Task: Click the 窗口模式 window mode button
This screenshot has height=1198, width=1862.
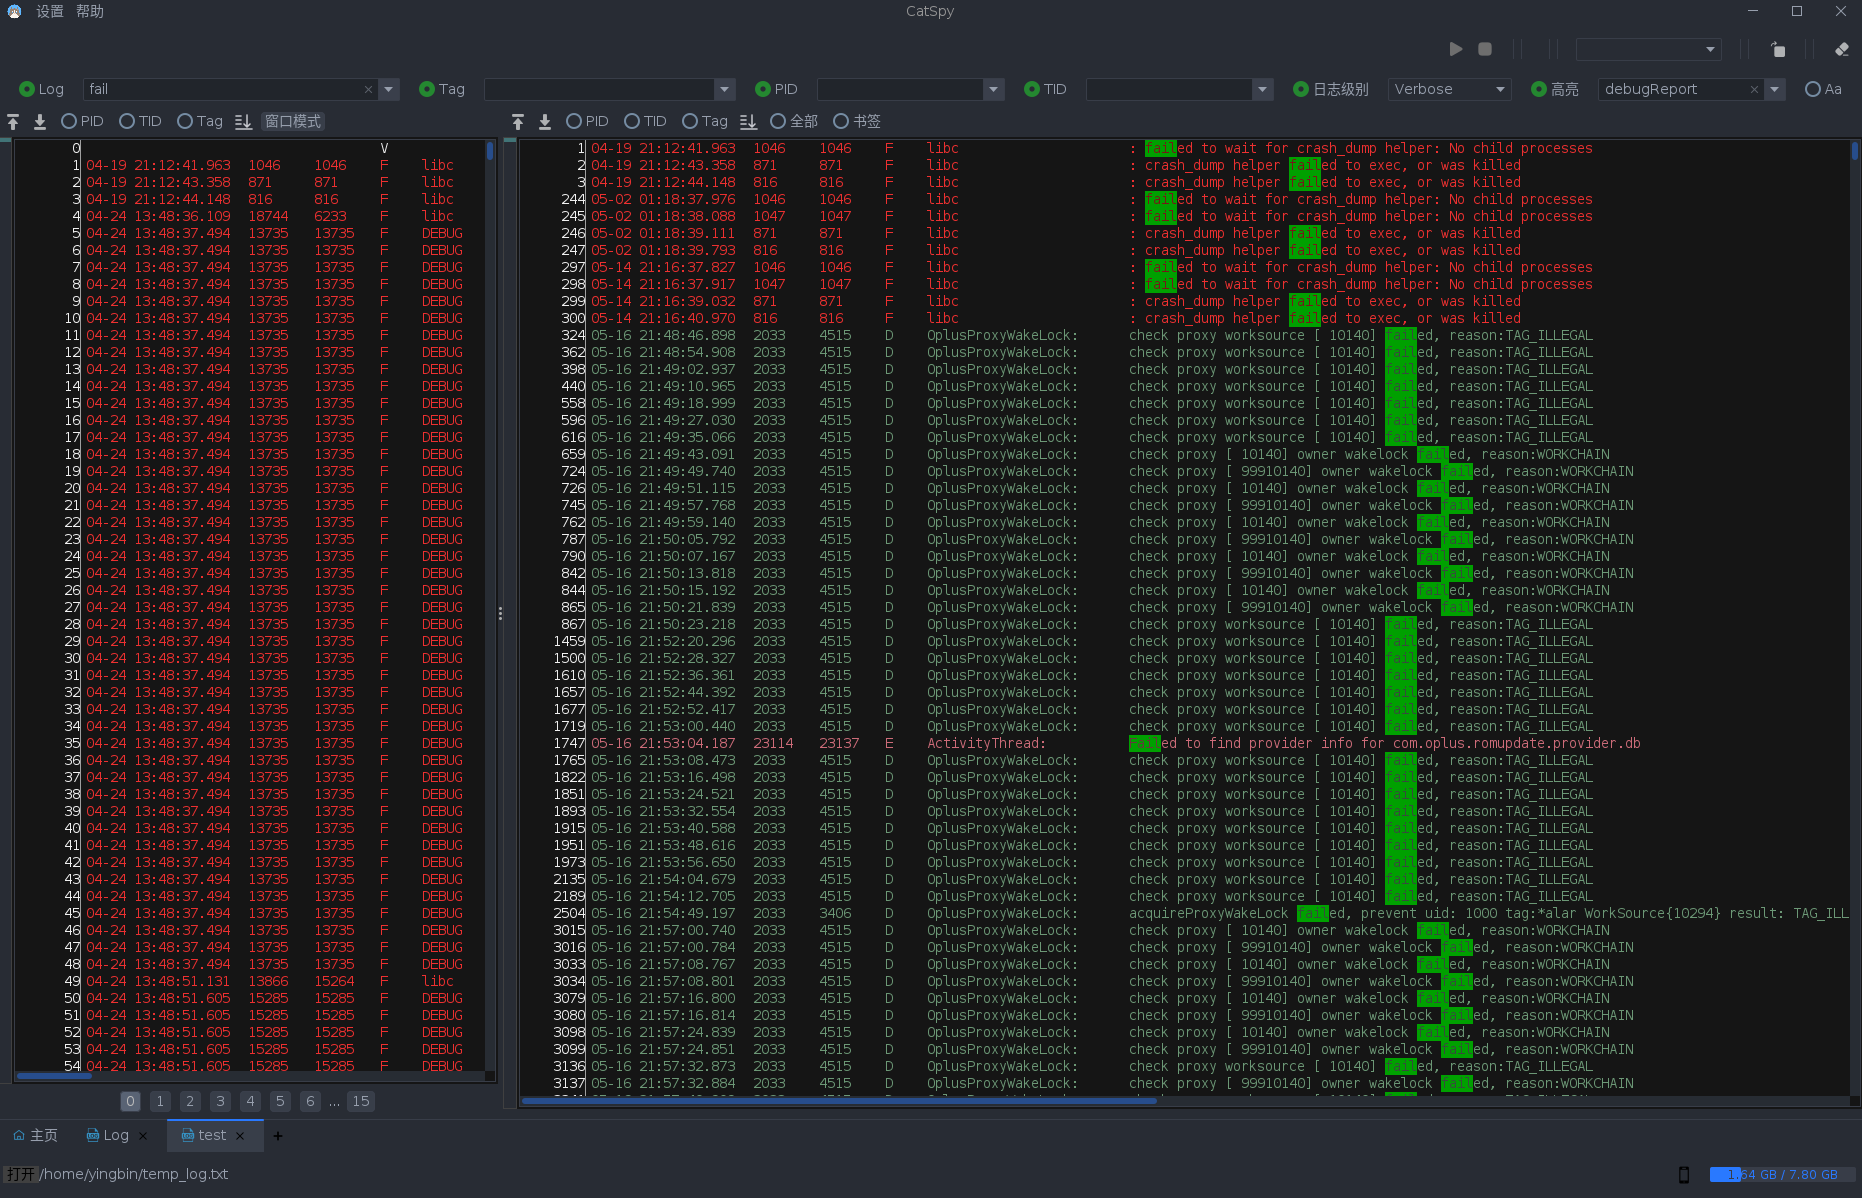Action: tap(293, 121)
